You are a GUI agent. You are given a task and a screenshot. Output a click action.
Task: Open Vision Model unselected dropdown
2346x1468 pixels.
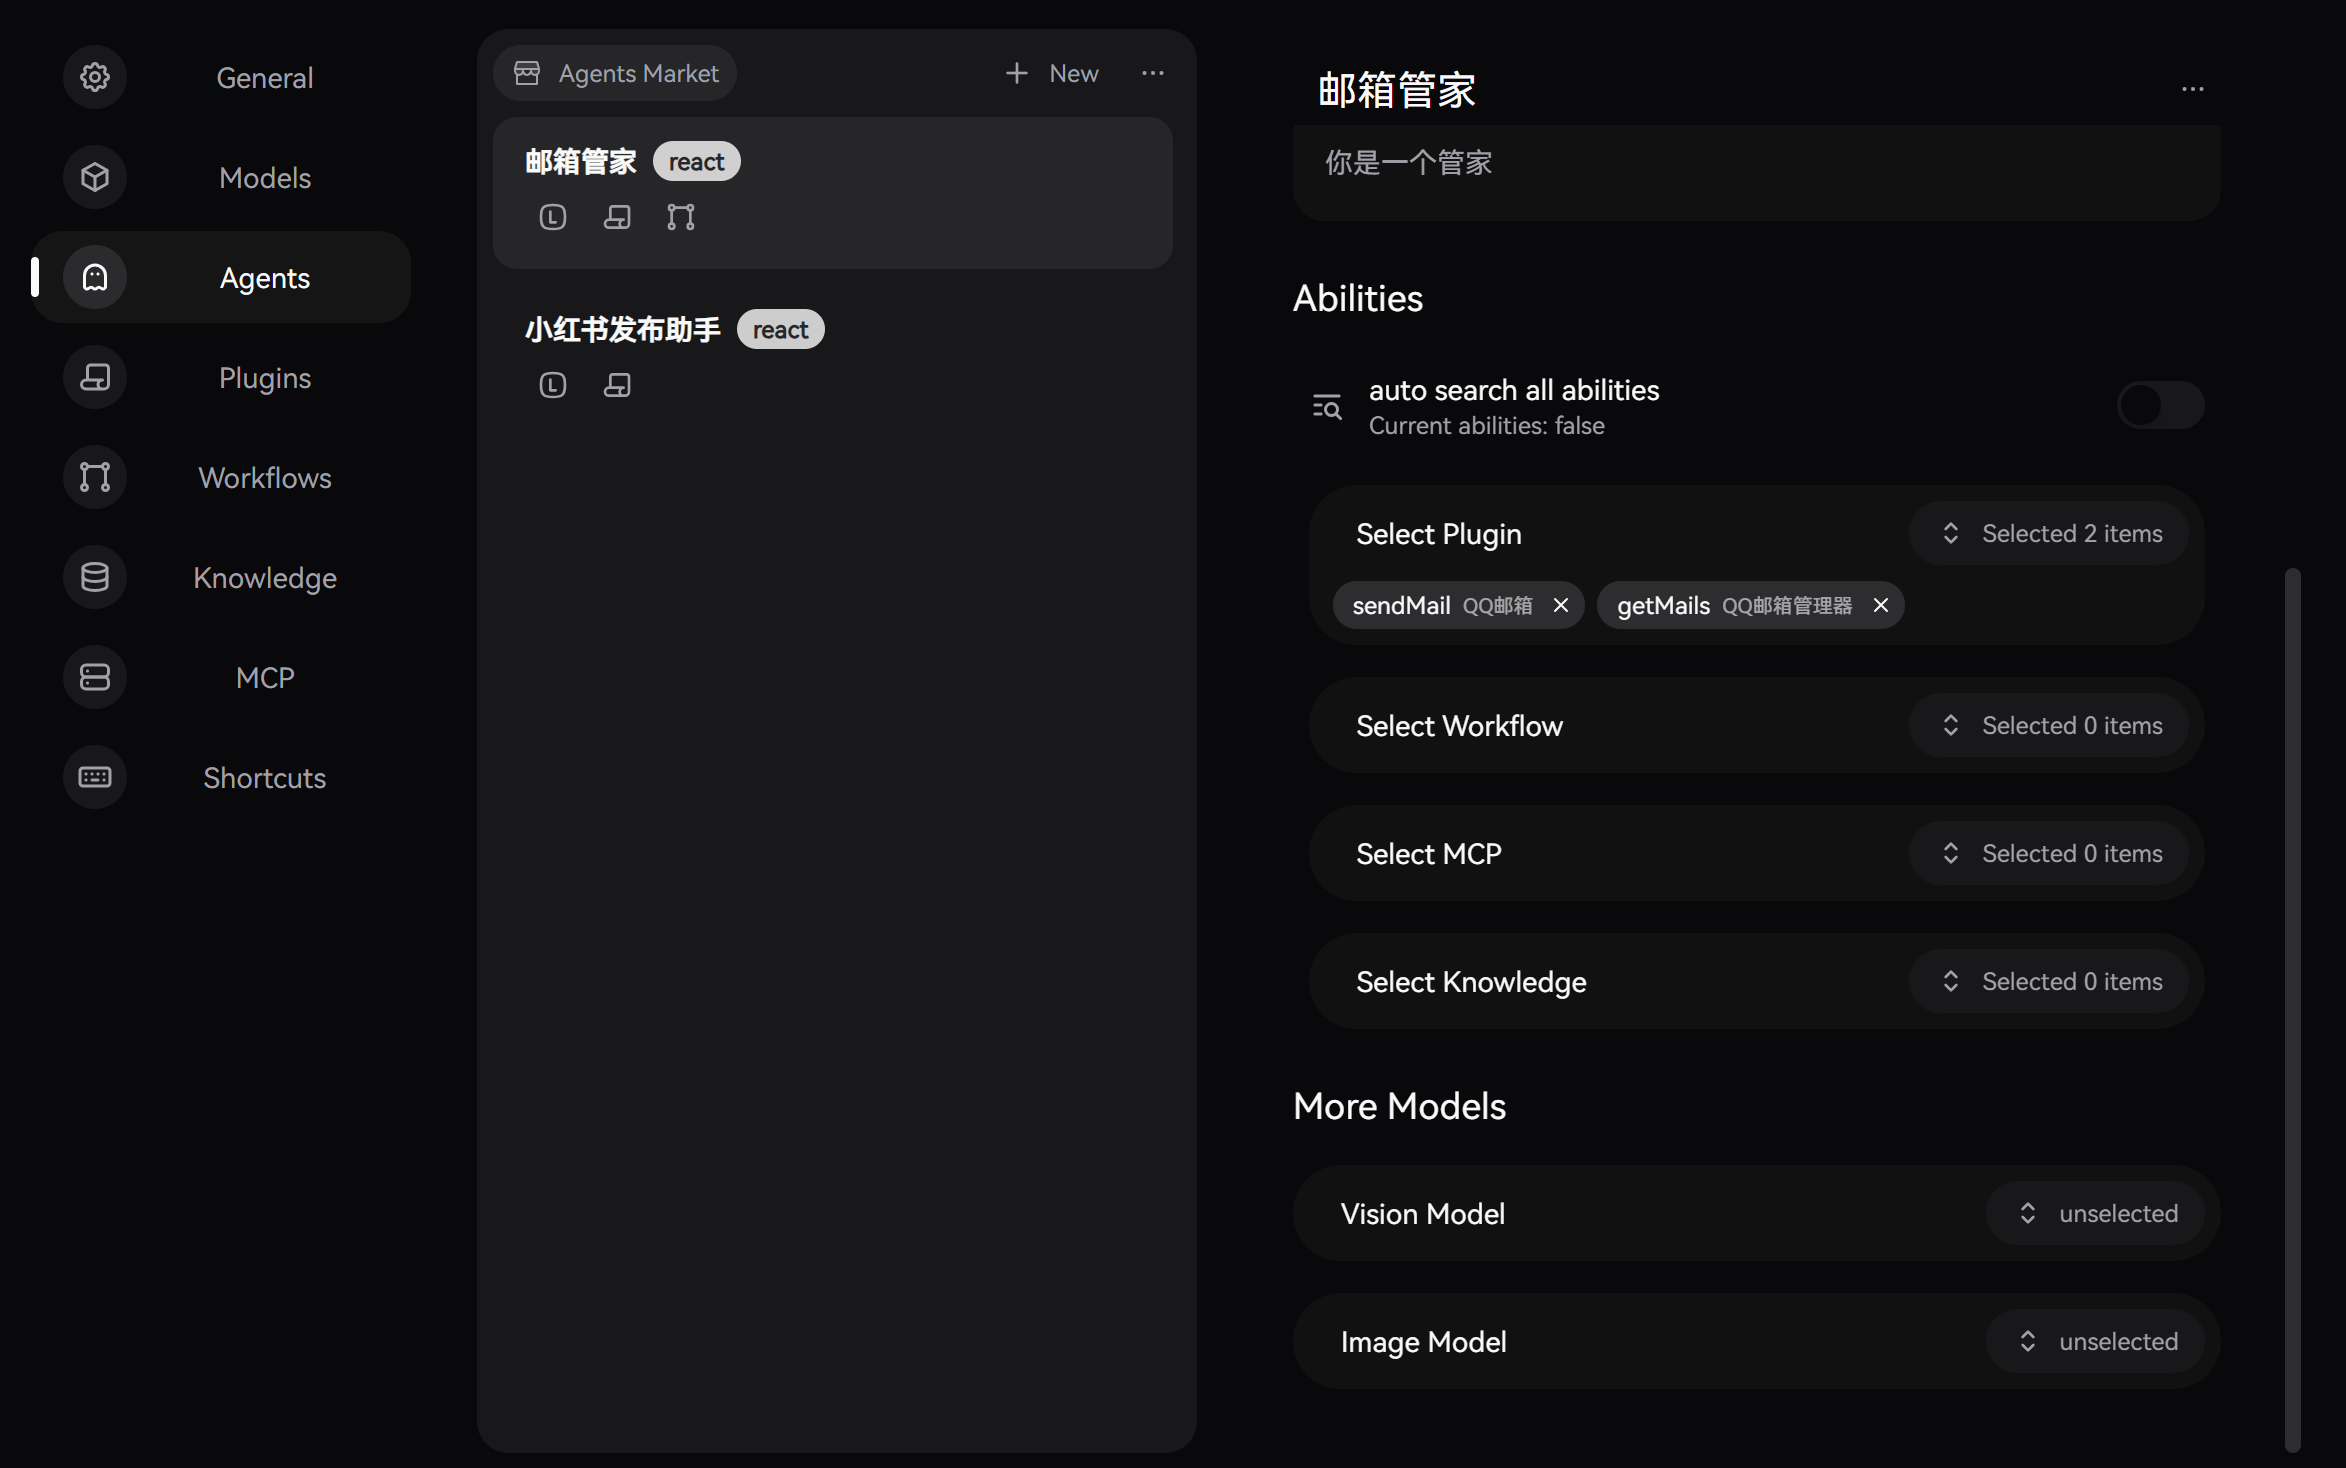pos(2095,1213)
